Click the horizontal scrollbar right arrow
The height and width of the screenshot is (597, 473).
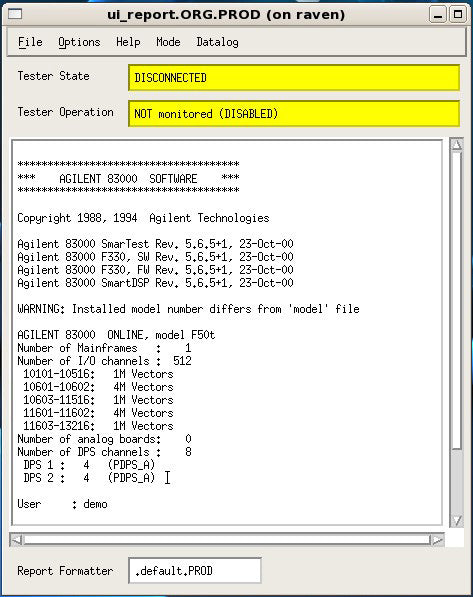point(437,540)
